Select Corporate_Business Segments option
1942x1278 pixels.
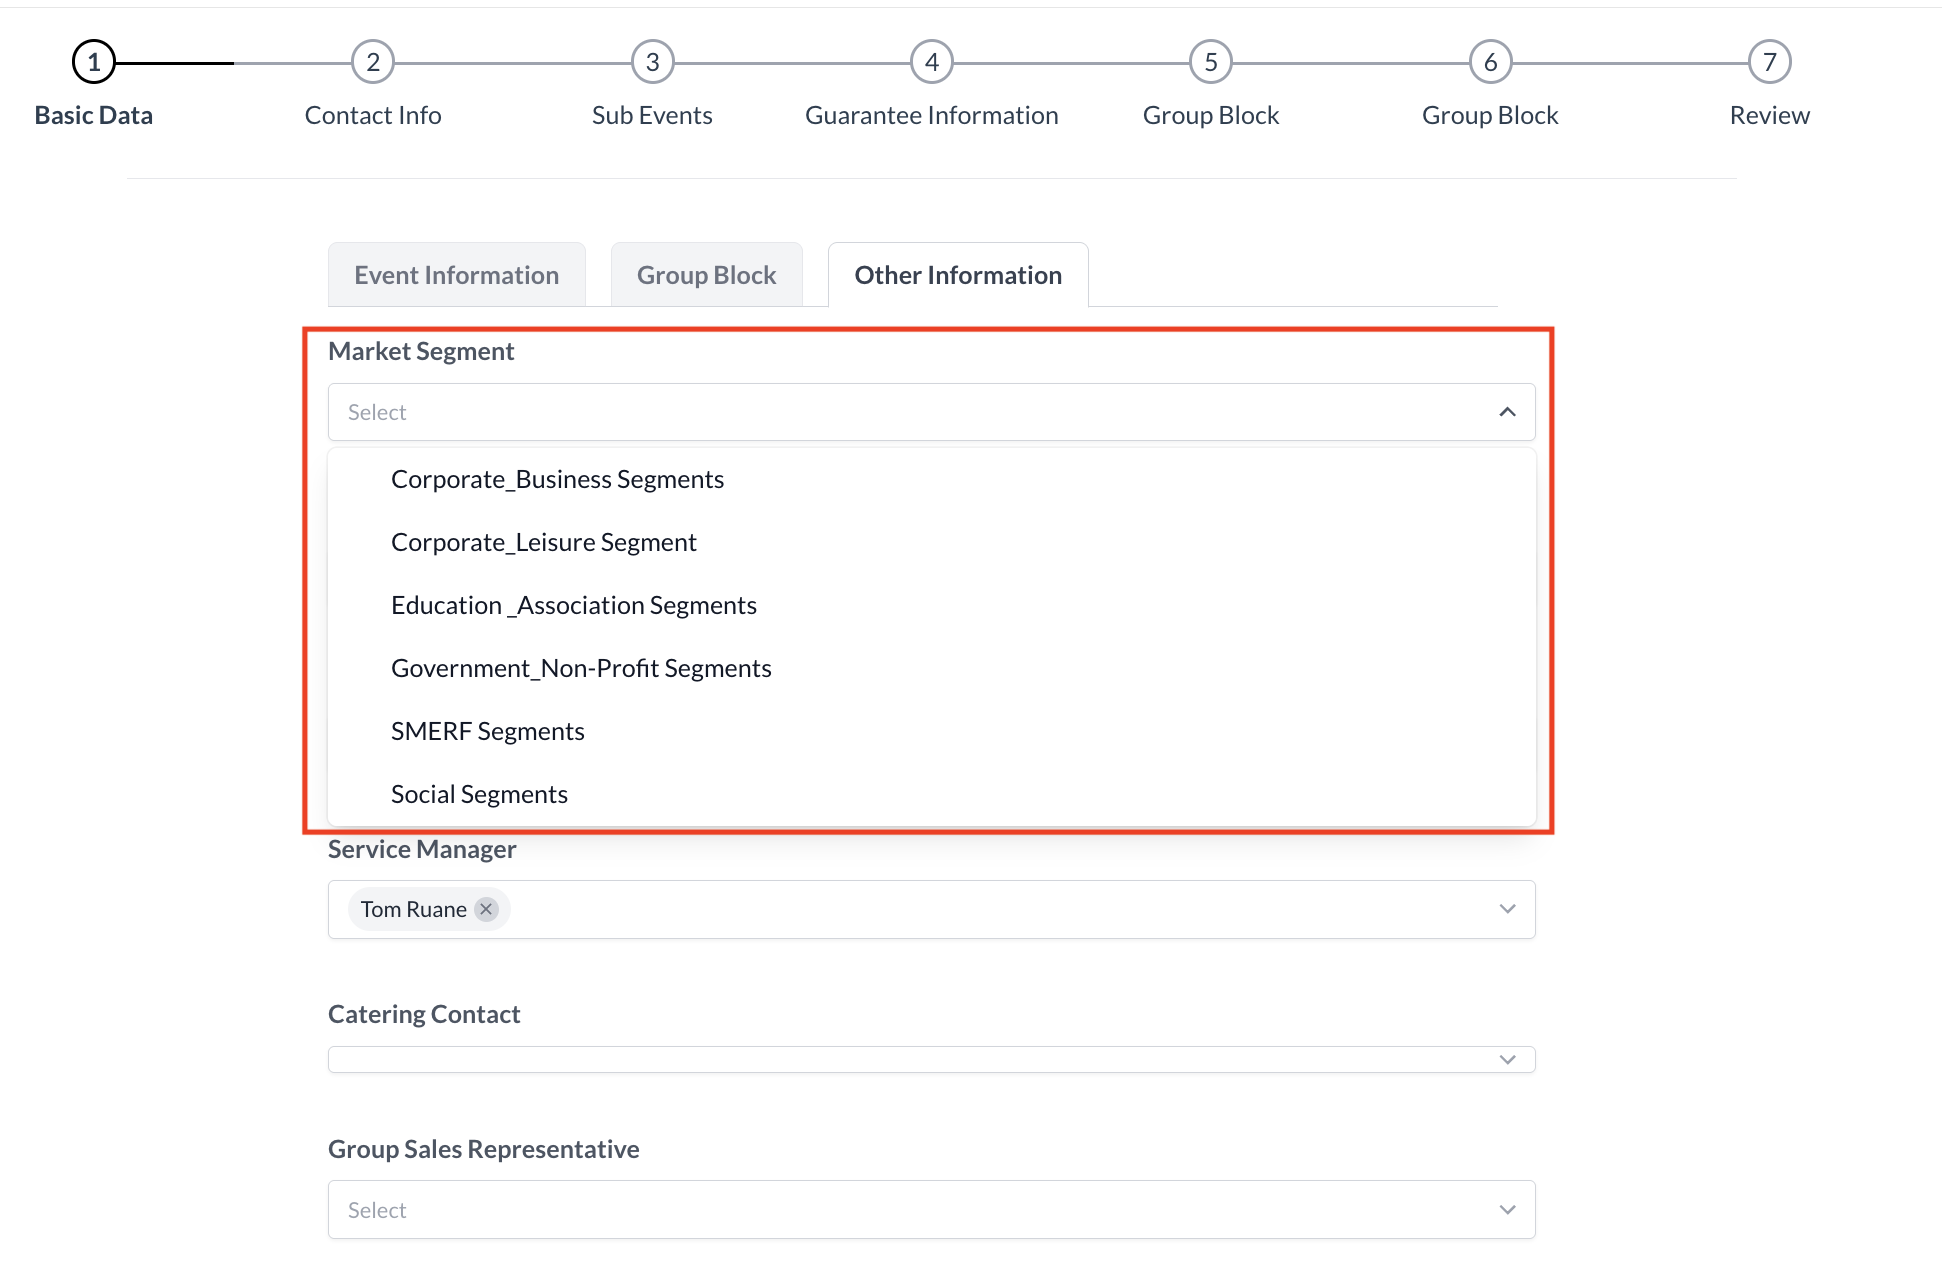click(x=557, y=478)
